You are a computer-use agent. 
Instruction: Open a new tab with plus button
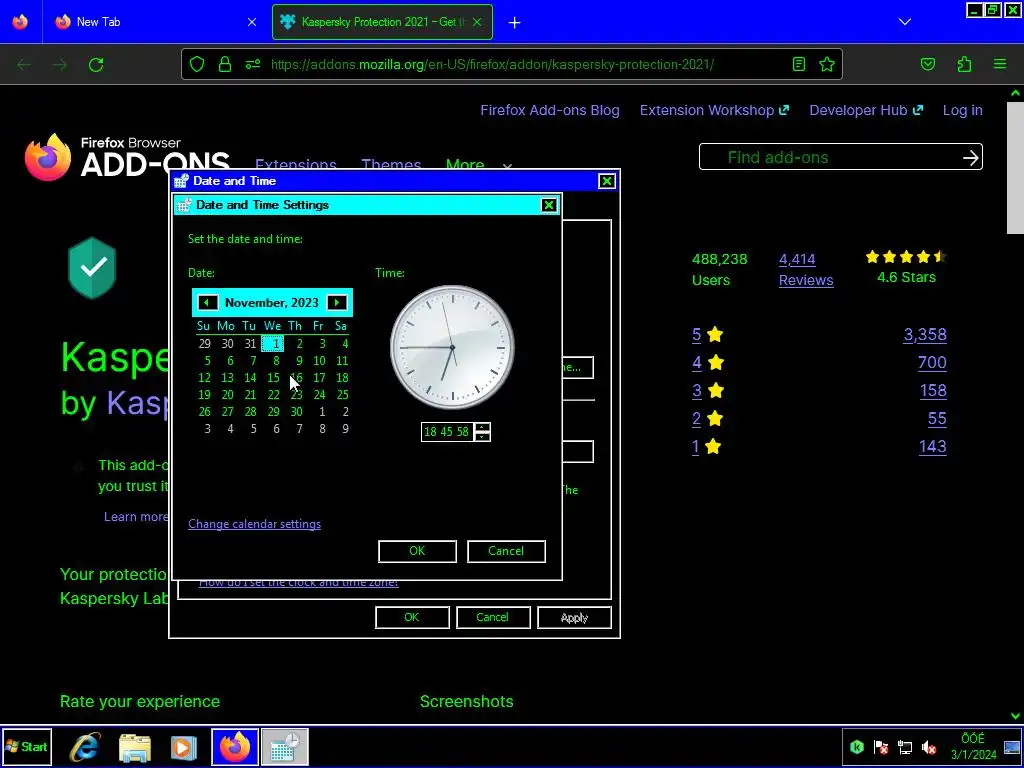point(515,23)
